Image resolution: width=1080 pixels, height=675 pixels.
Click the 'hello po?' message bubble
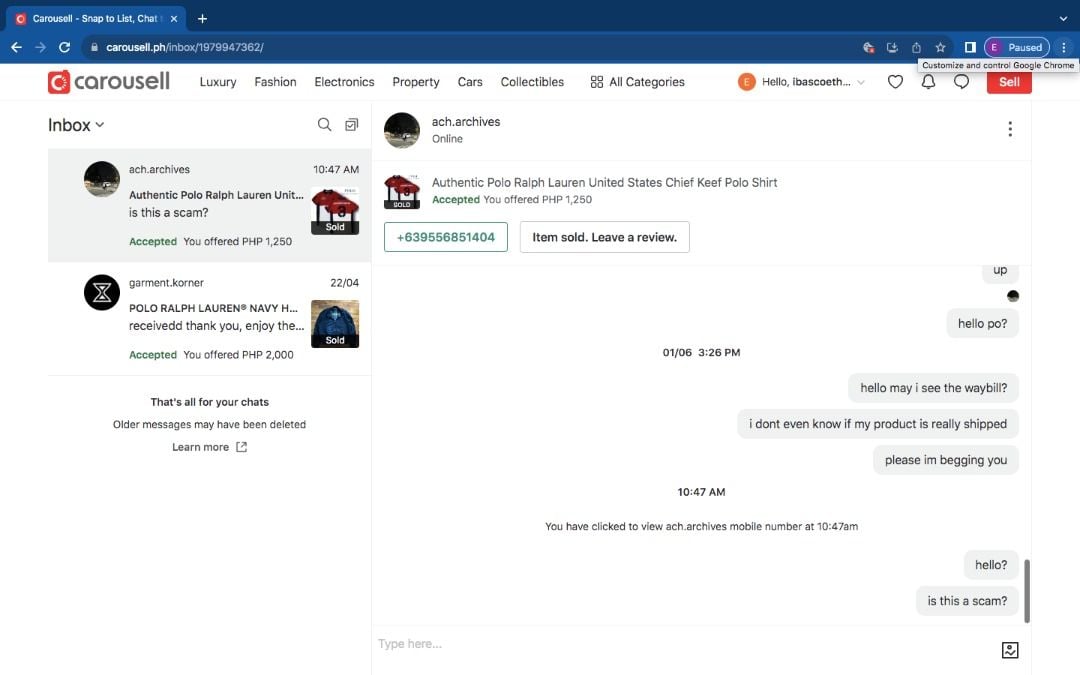click(x=982, y=324)
